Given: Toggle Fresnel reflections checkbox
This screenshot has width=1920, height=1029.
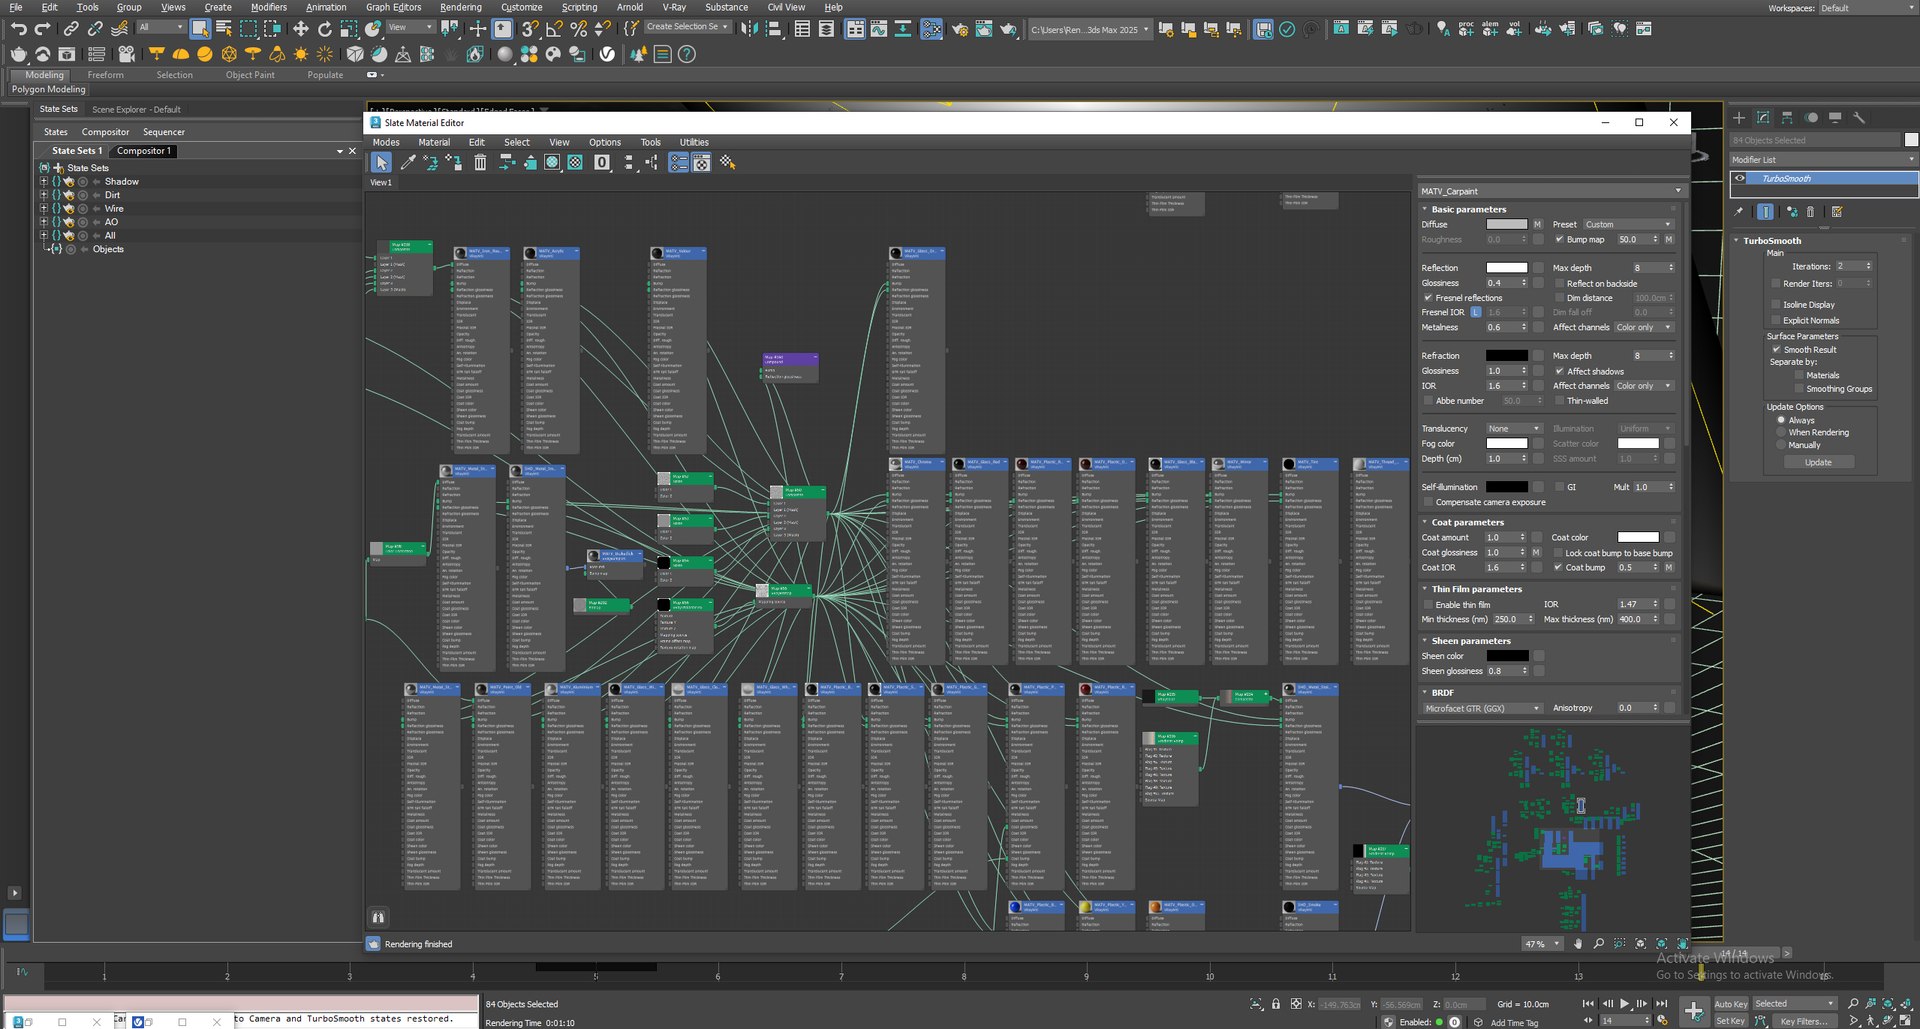Looking at the screenshot, I should (1428, 297).
